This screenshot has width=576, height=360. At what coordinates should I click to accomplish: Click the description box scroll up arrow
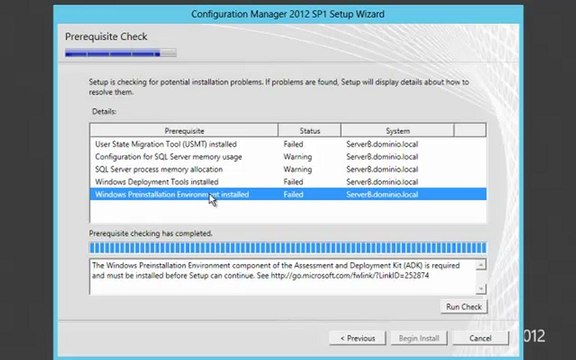click(x=481, y=264)
